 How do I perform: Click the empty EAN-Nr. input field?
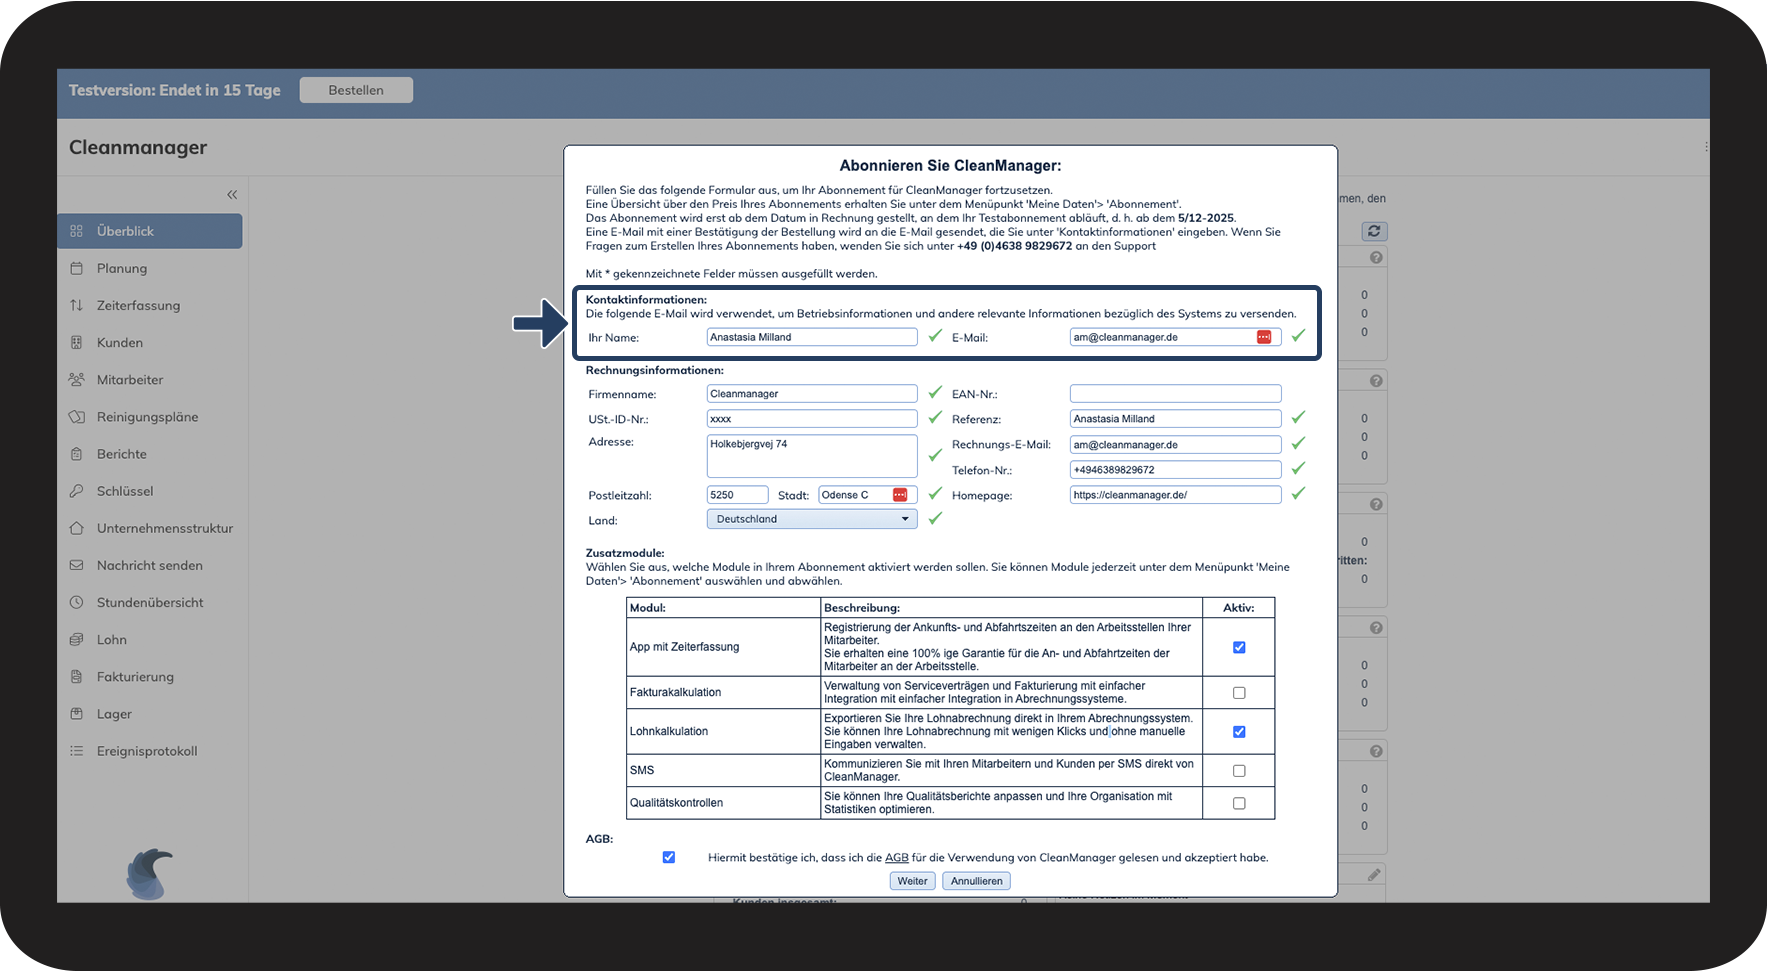pos(1175,394)
